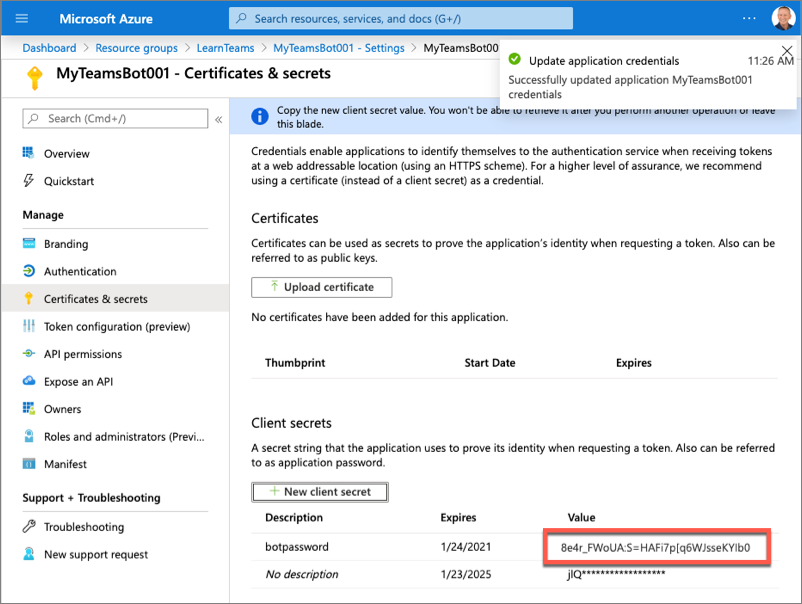Open the Quickstart page
The width and height of the screenshot is (802, 604).
point(69,181)
